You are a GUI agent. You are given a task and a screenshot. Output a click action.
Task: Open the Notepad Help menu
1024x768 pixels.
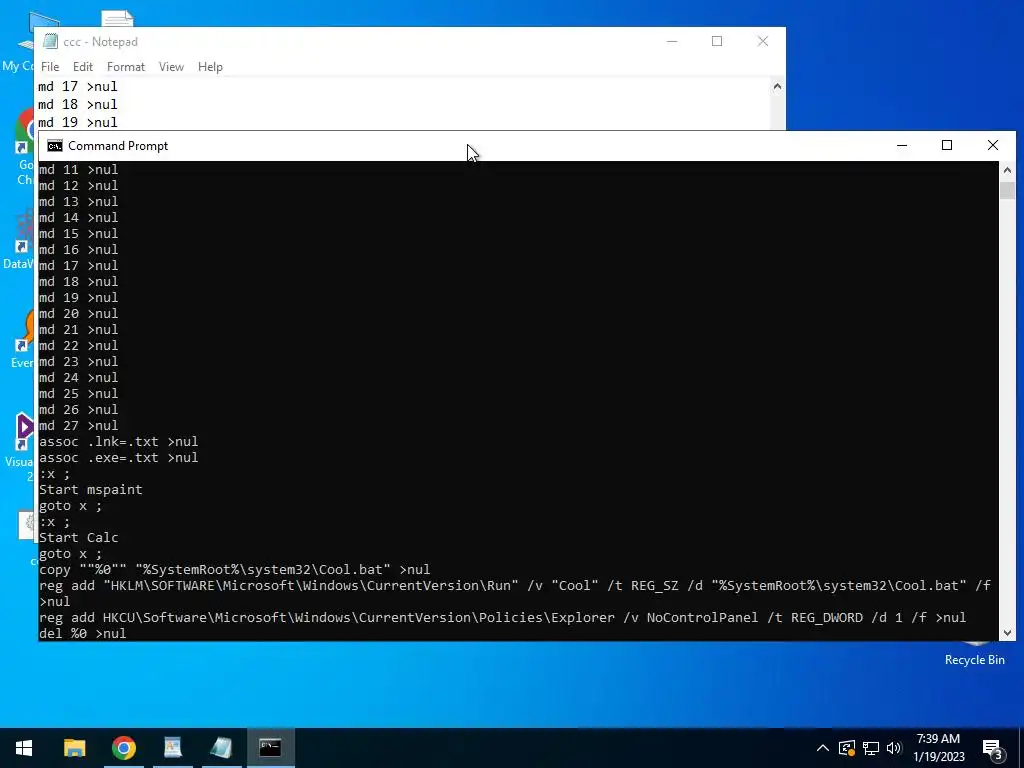click(x=210, y=67)
